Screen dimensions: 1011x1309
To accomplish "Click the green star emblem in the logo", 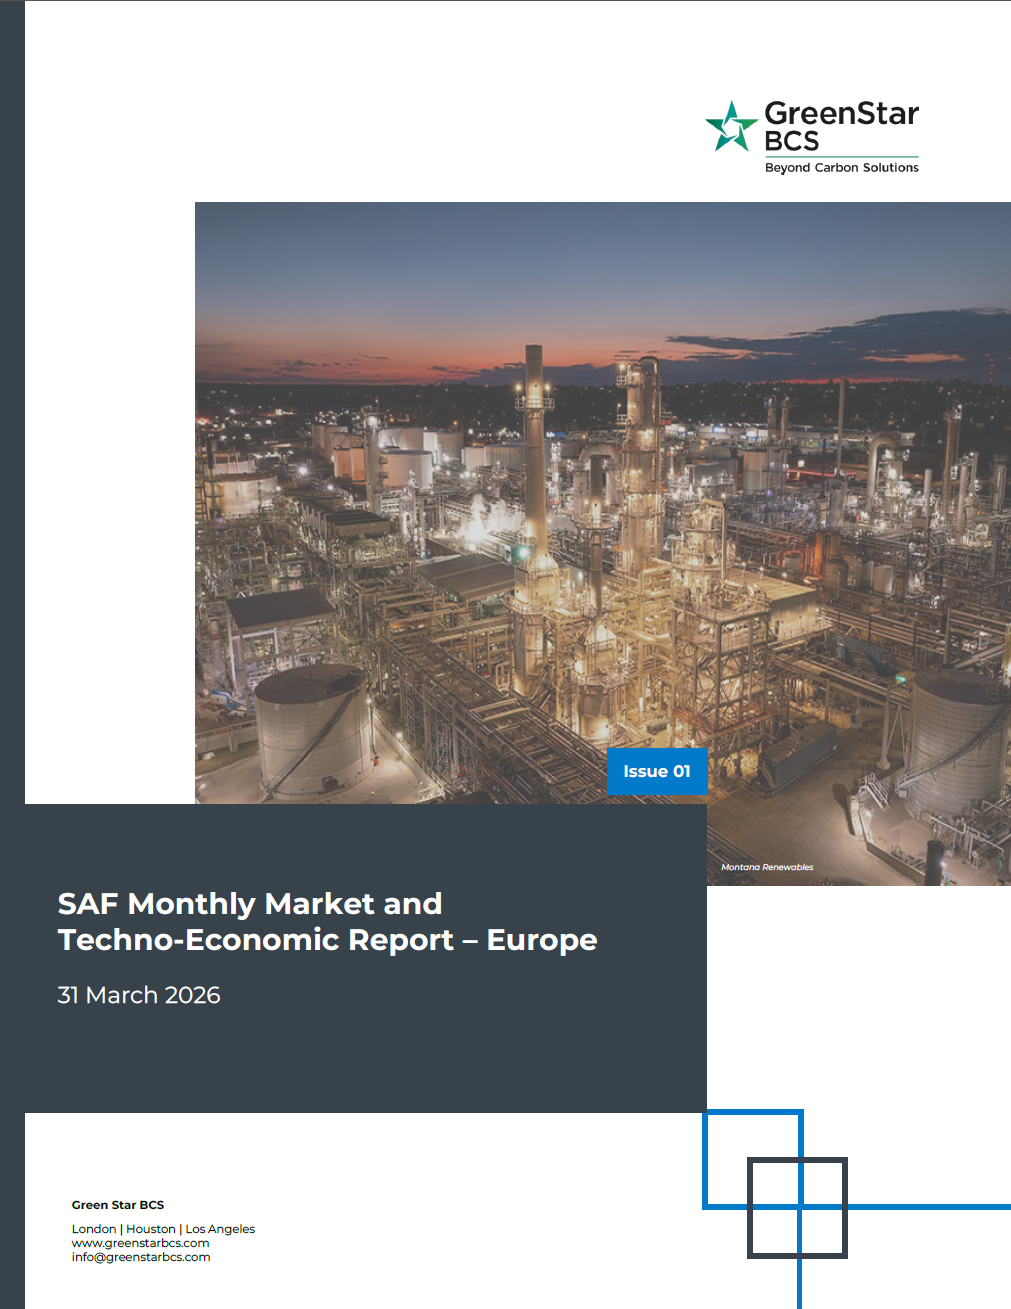I will (733, 126).
